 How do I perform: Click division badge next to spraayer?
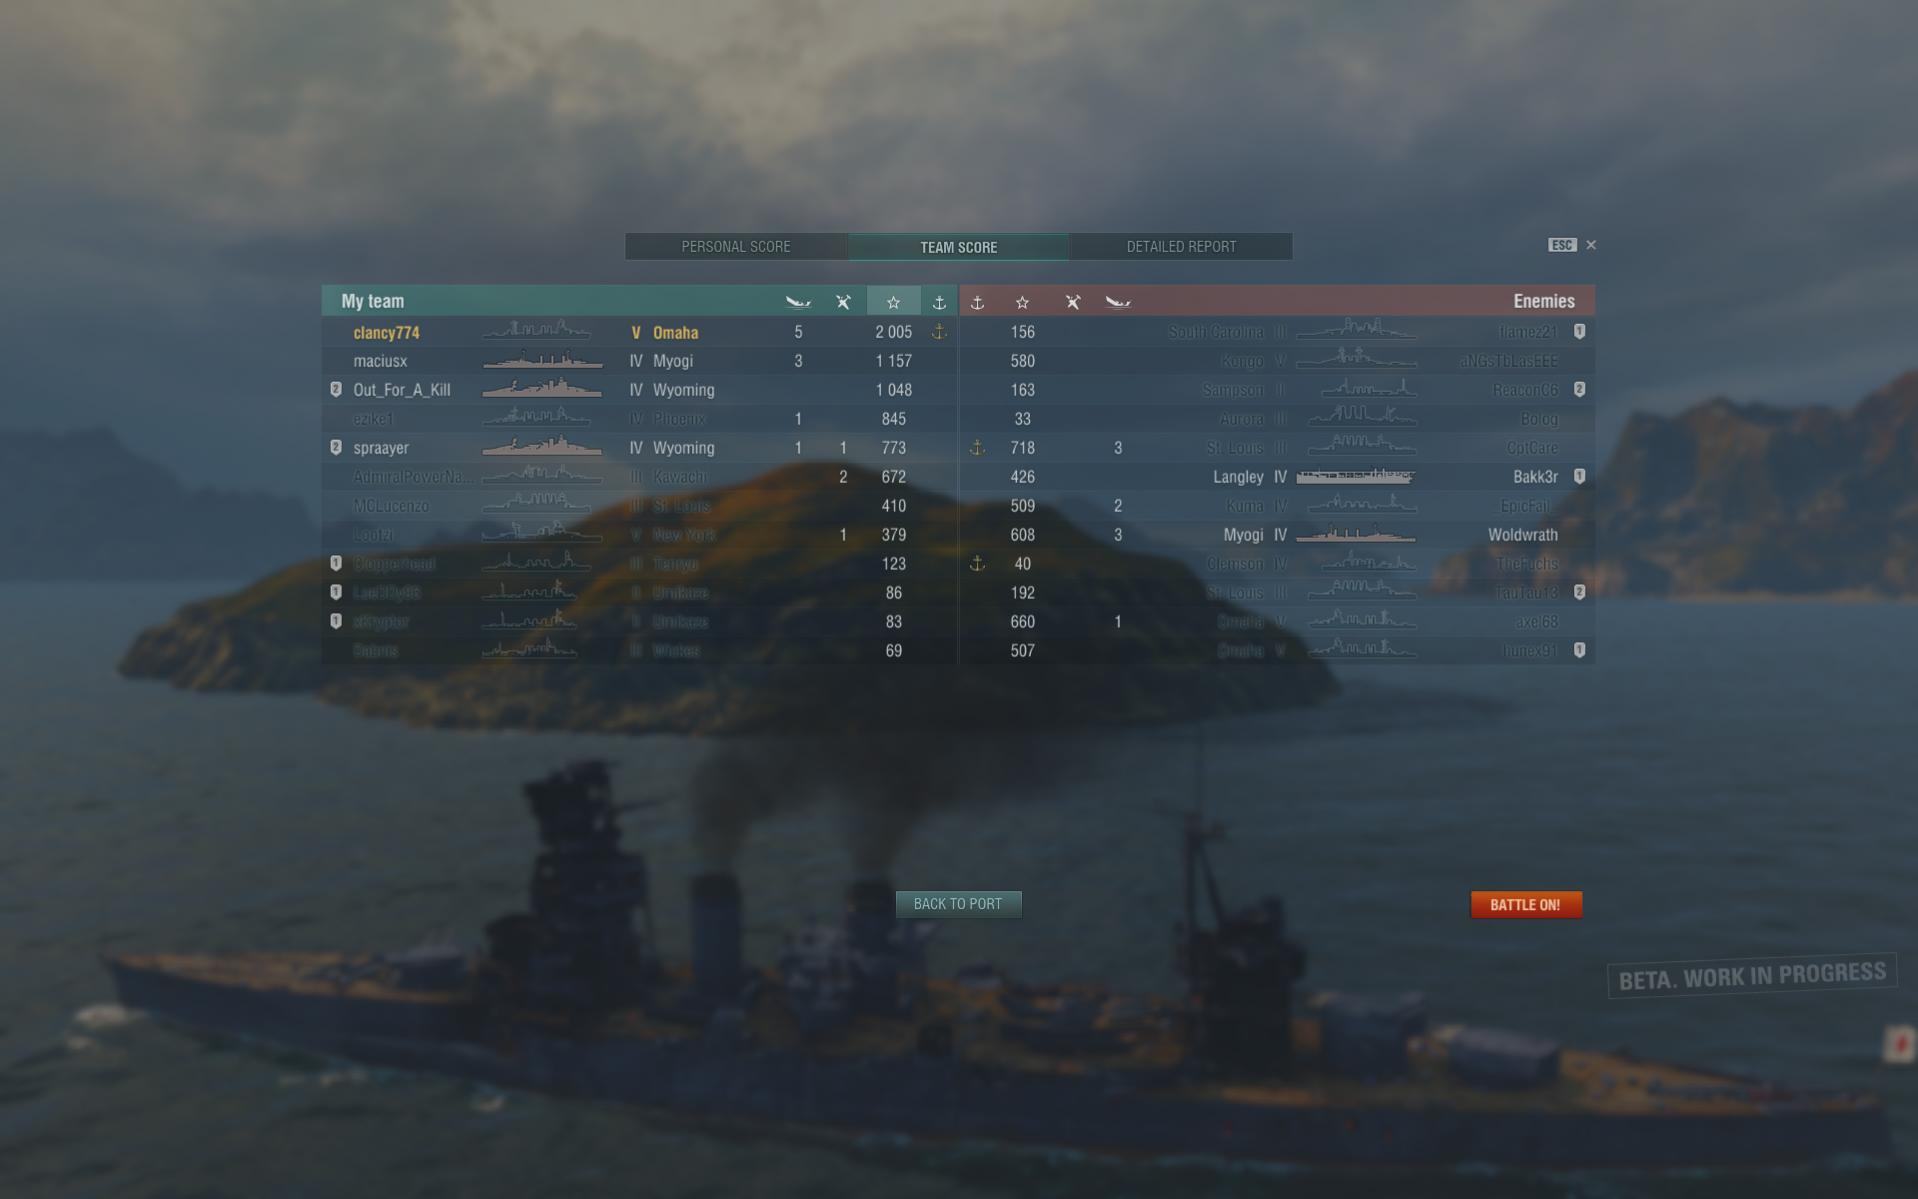click(x=336, y=447)
